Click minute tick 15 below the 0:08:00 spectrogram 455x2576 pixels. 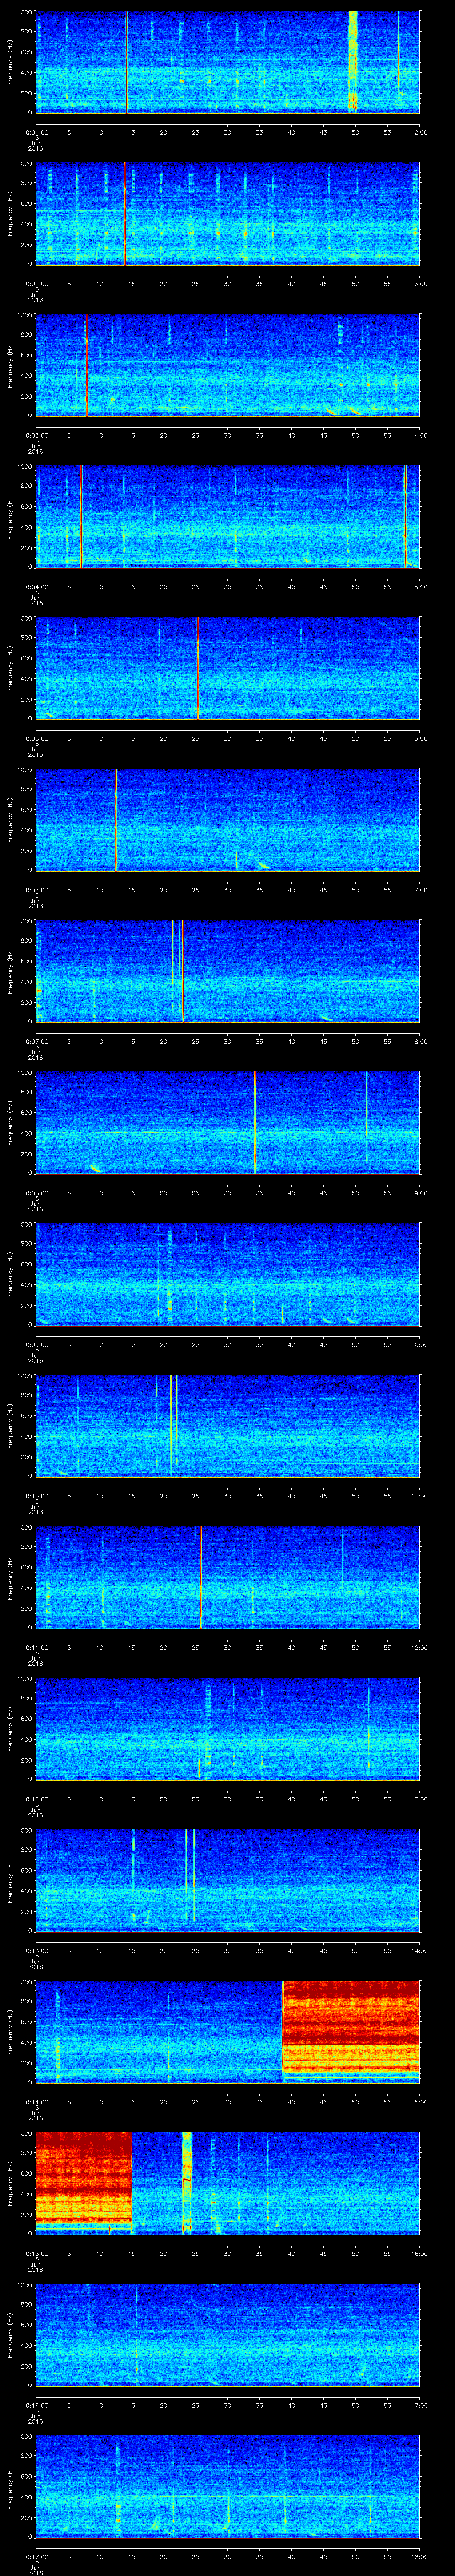[132, 1193]
